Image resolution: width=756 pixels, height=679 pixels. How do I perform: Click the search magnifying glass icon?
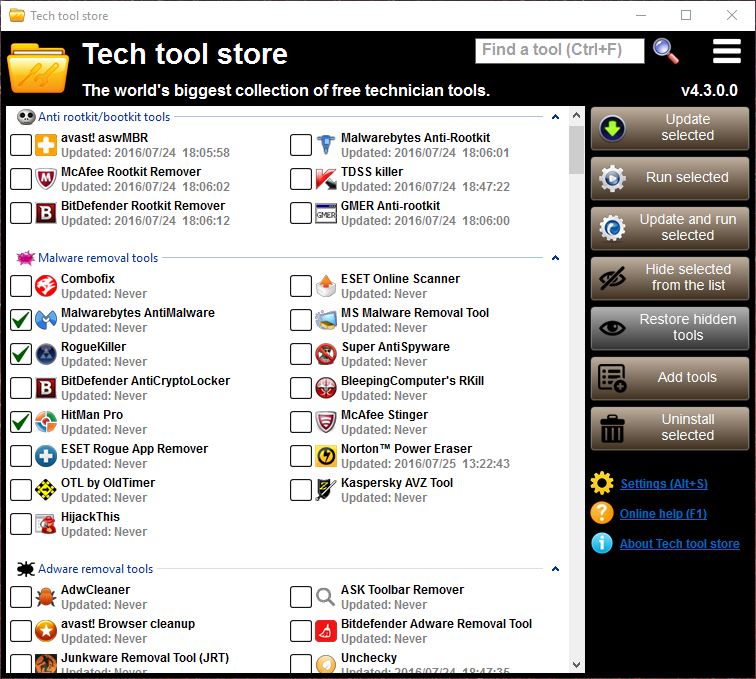tap(666, 51)
